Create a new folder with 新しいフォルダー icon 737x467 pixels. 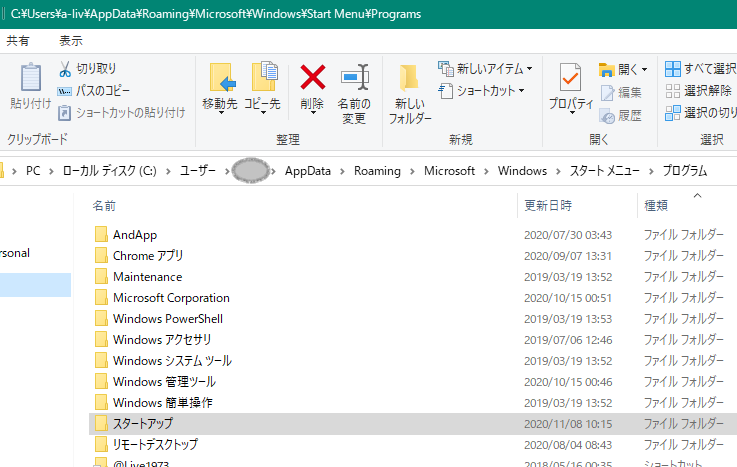[410, 85]
